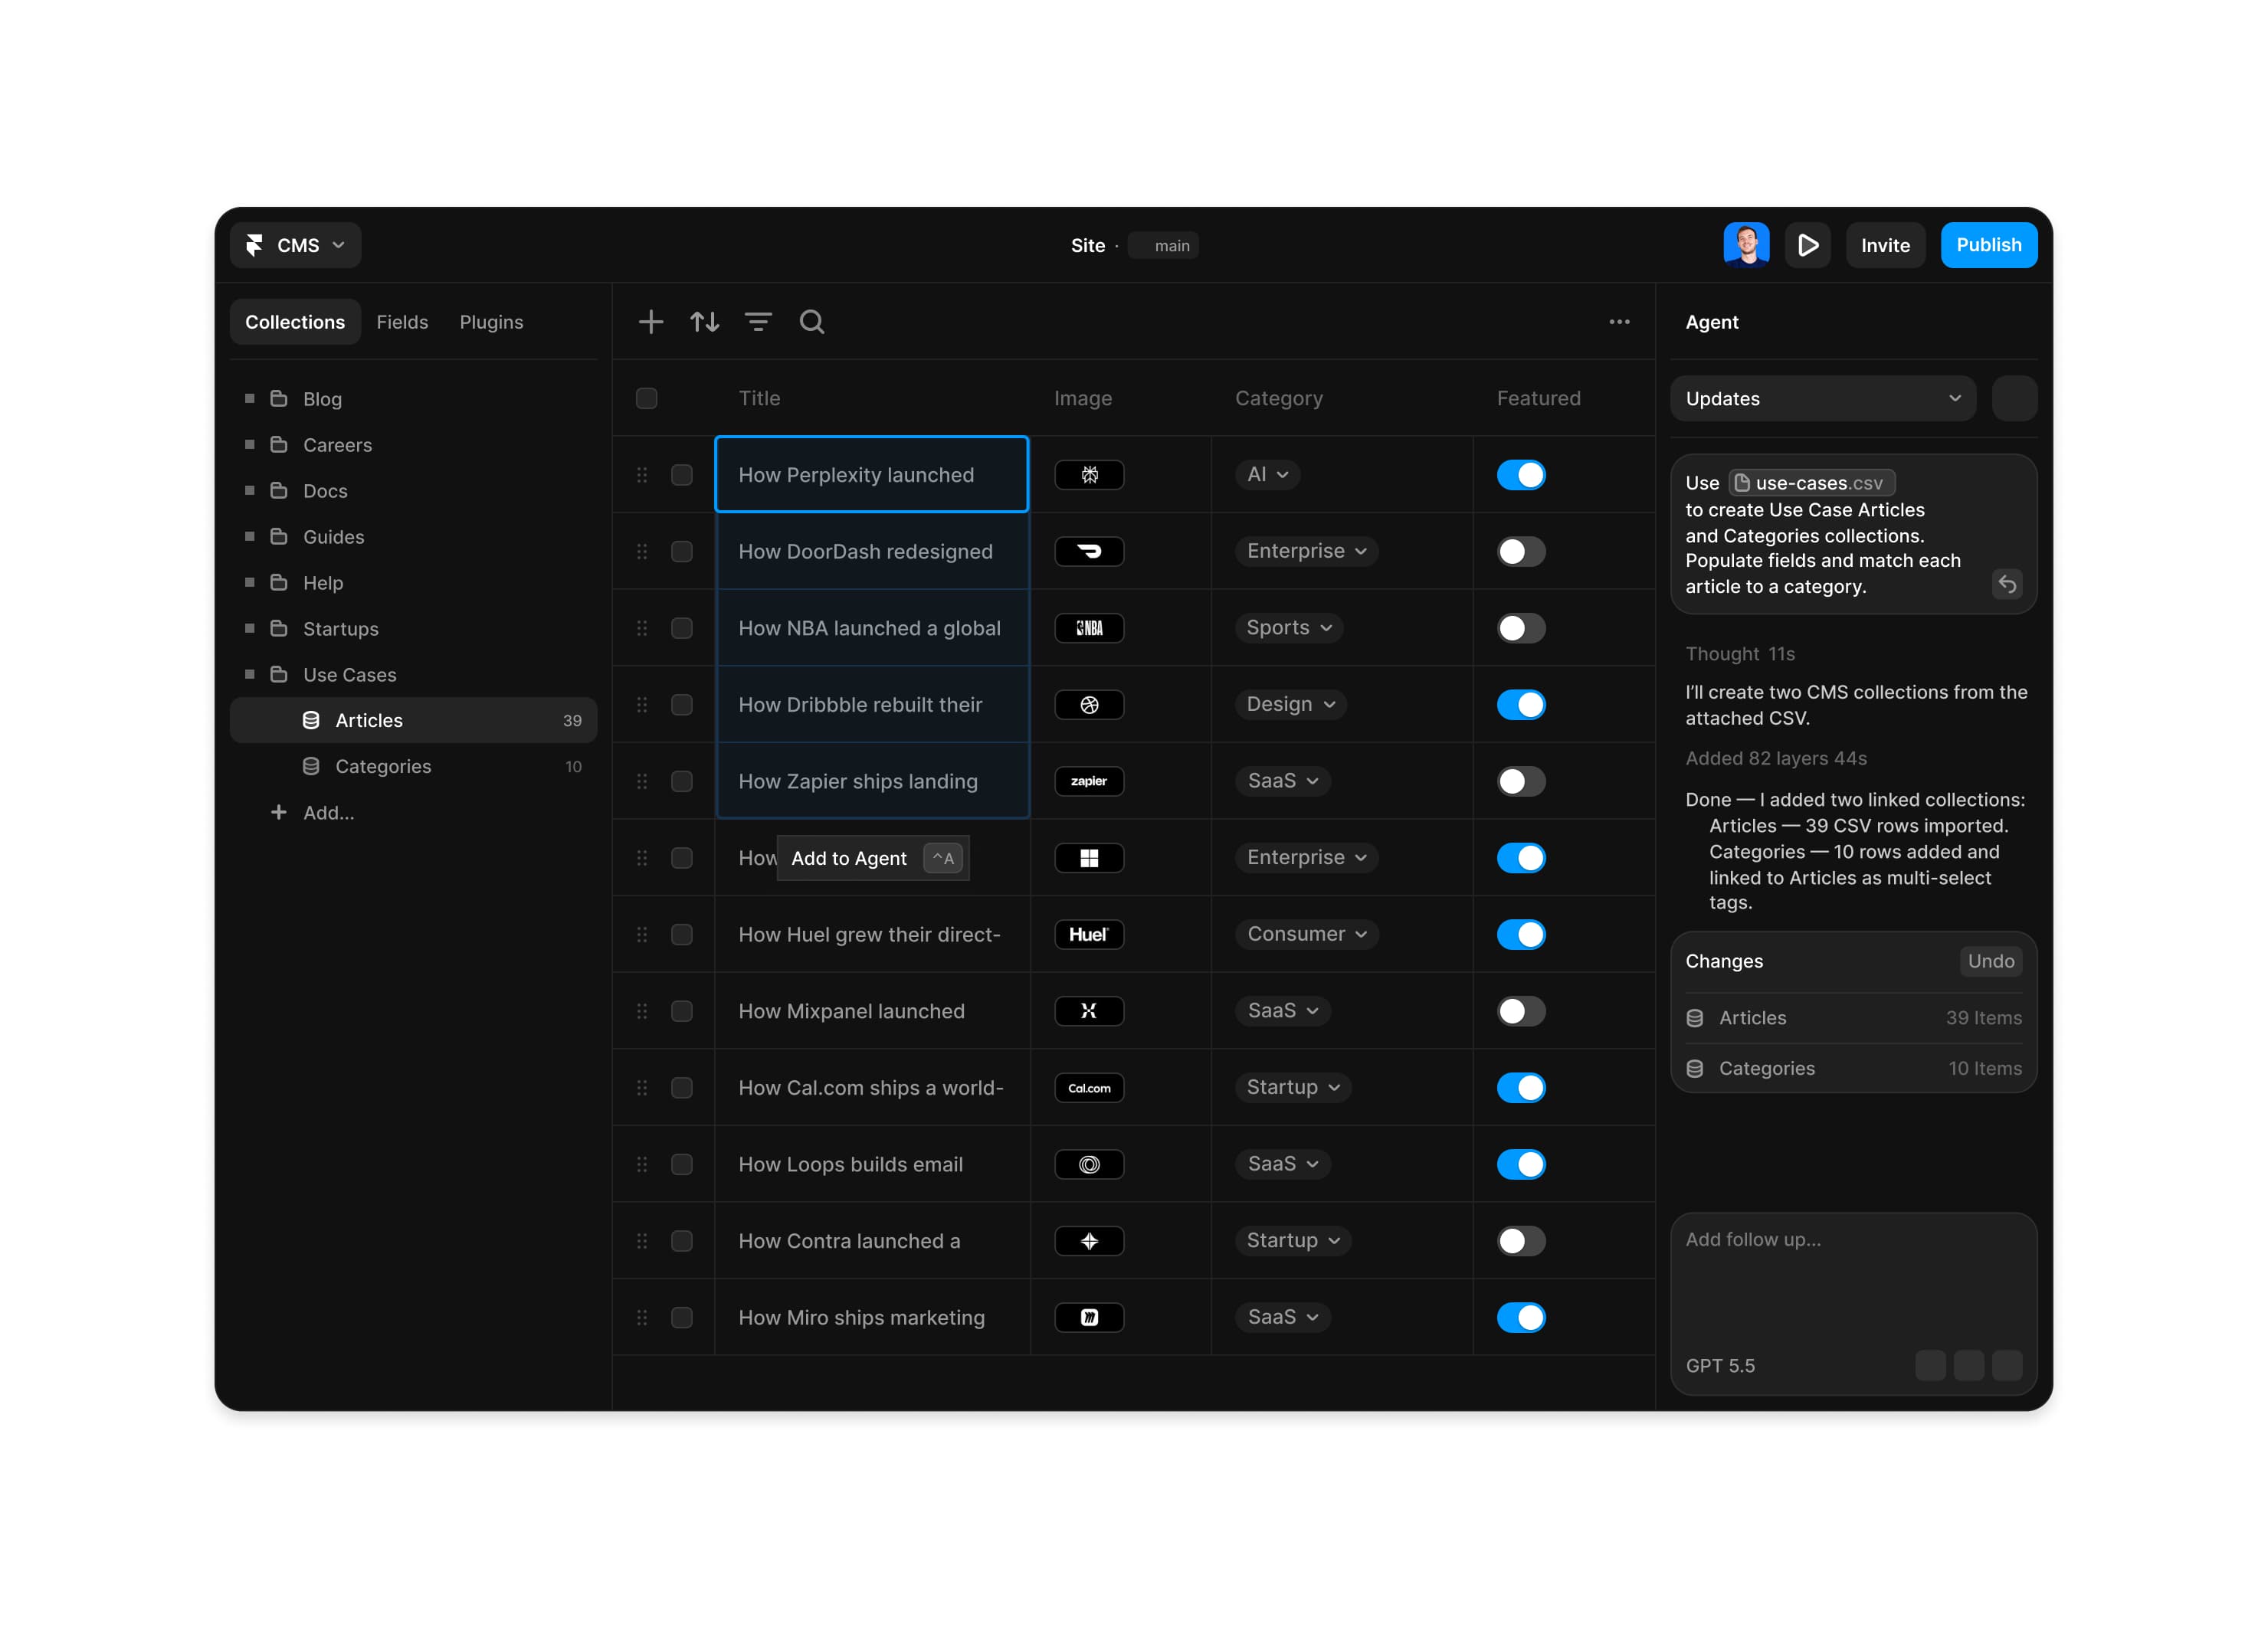Image resolution: width=2268 pixels, height=1634 pixels.
Task: Switch to the Fields tab
Action: tap(402, 322)
